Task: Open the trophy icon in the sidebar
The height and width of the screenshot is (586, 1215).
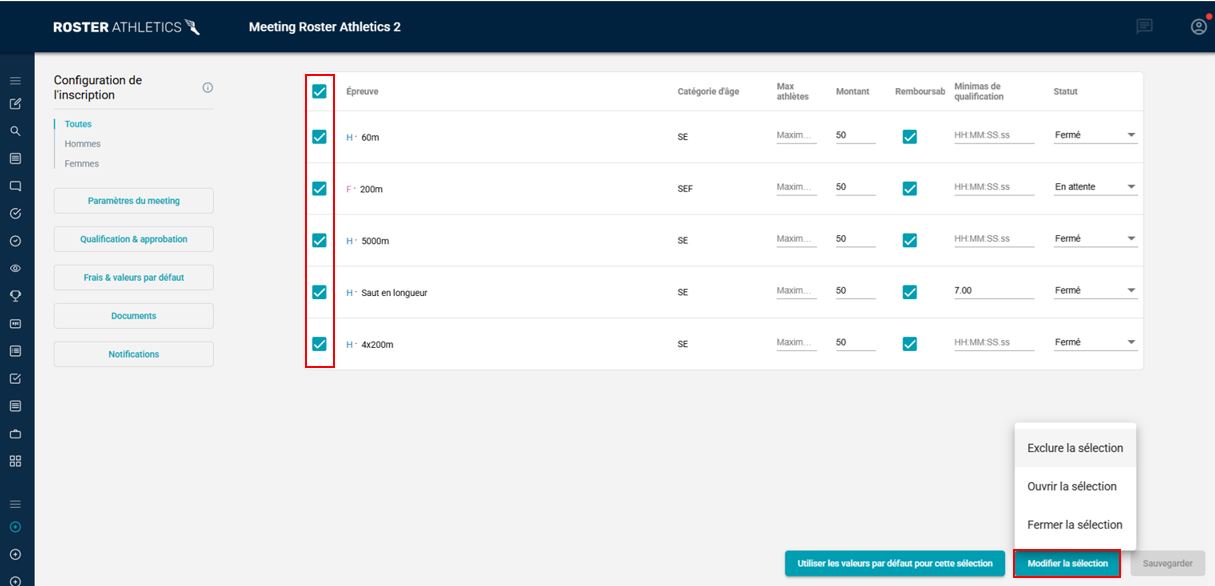Action: coord(15,296)
